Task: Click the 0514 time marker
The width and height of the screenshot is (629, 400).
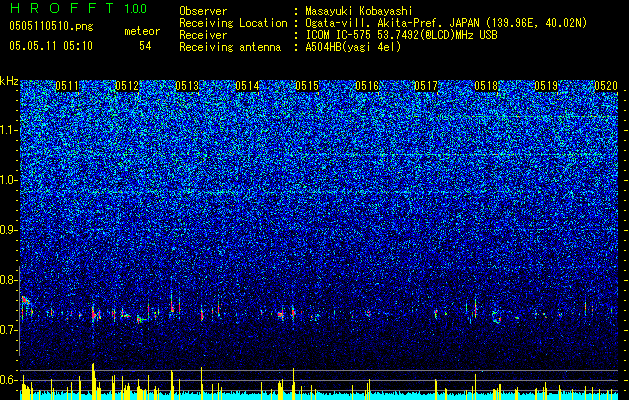Action: tap(247, 86)
